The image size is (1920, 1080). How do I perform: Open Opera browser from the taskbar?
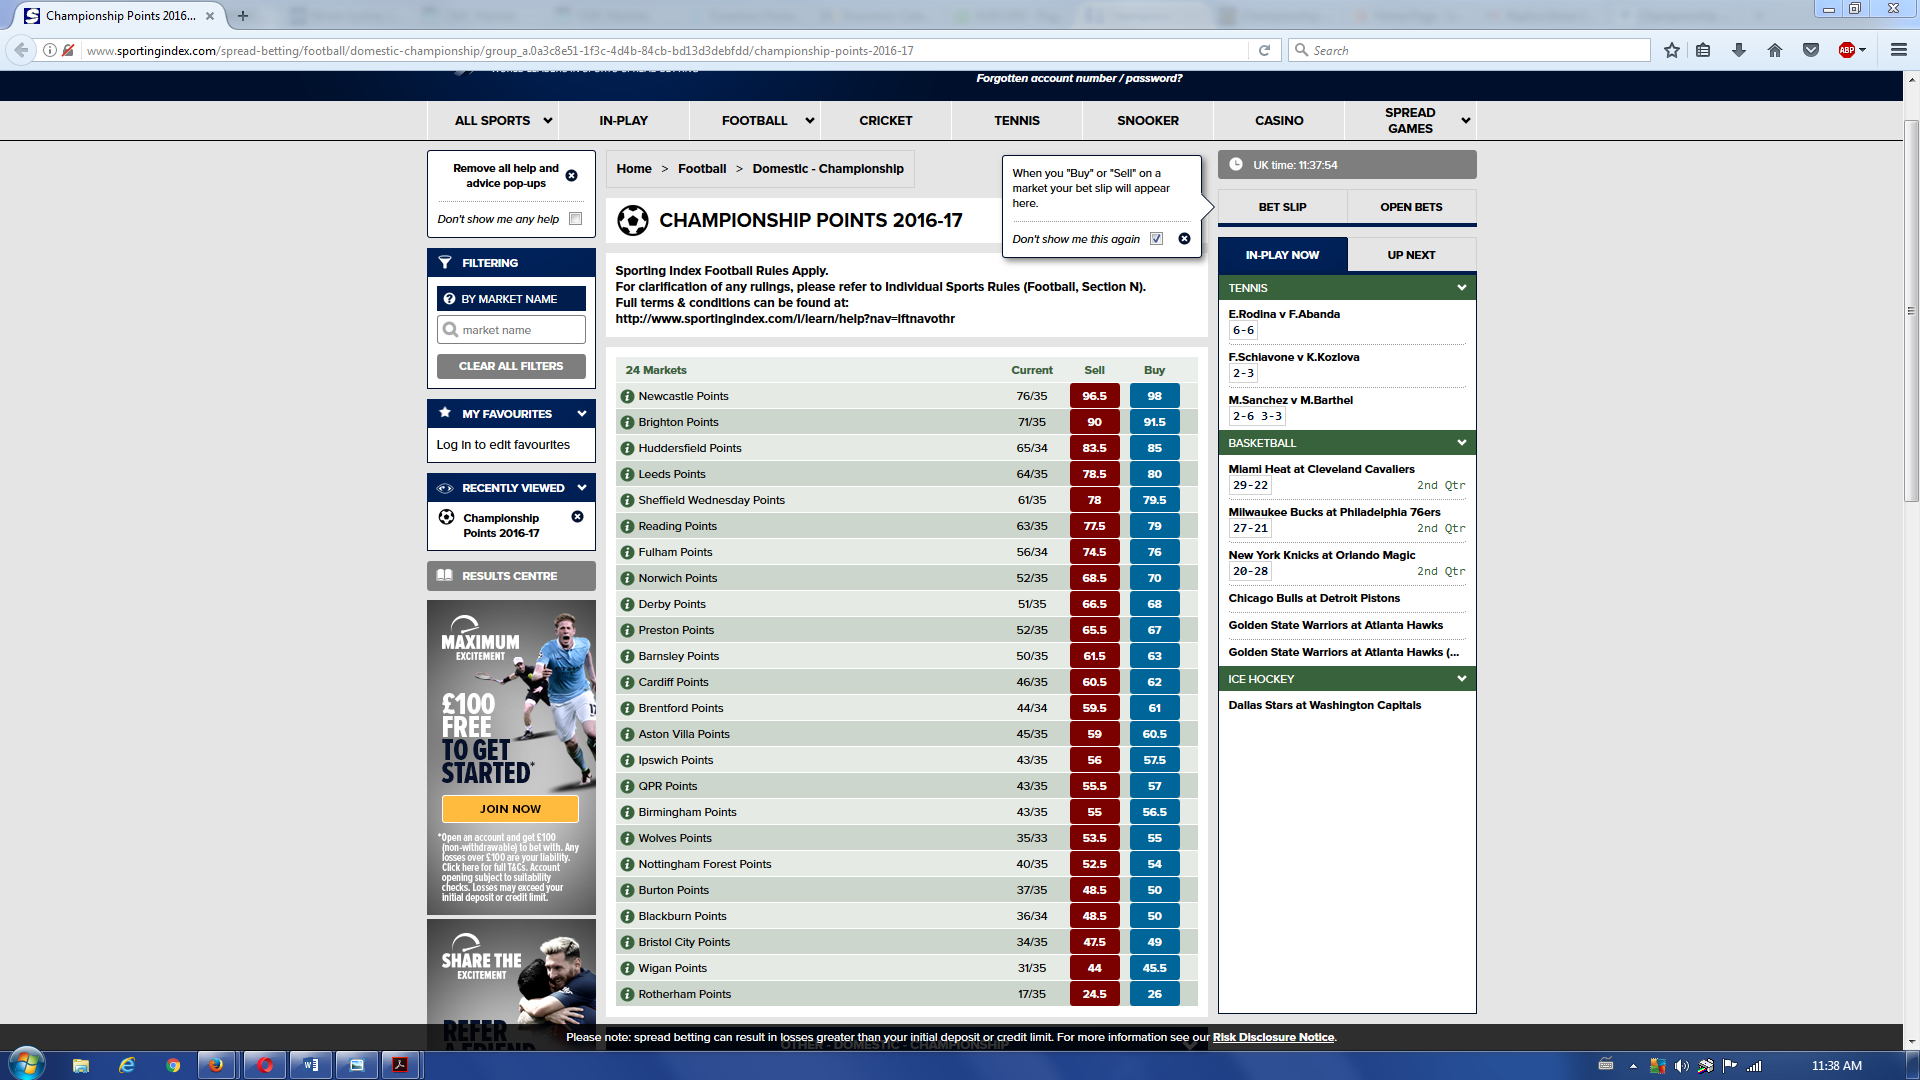coord(265,1065)
